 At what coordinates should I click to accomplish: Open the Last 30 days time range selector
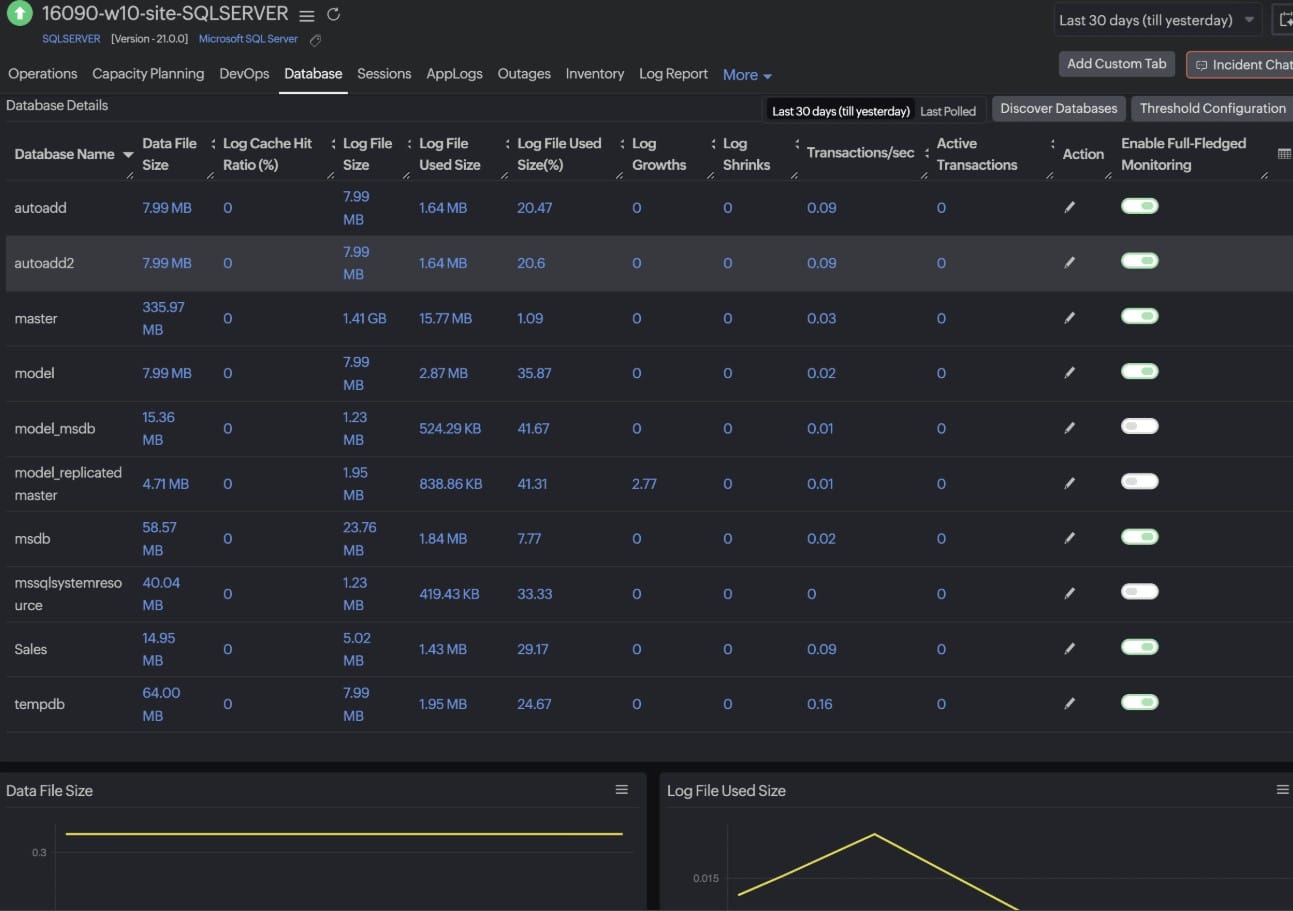click(1152, 19)
